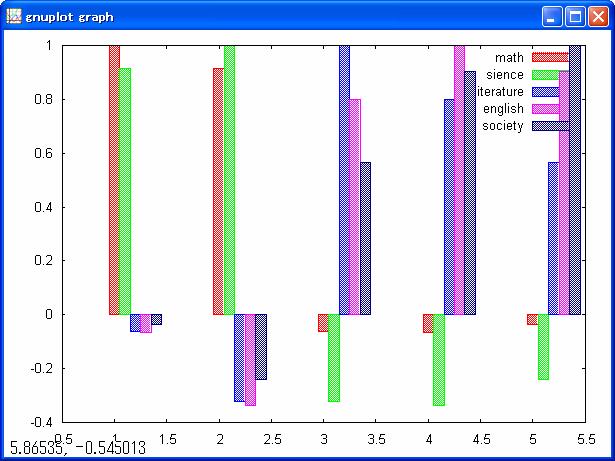This screenshot has width=615, height=461.
Task: Click the tall green bar in group 2
Action: click(x=229, y=180)
